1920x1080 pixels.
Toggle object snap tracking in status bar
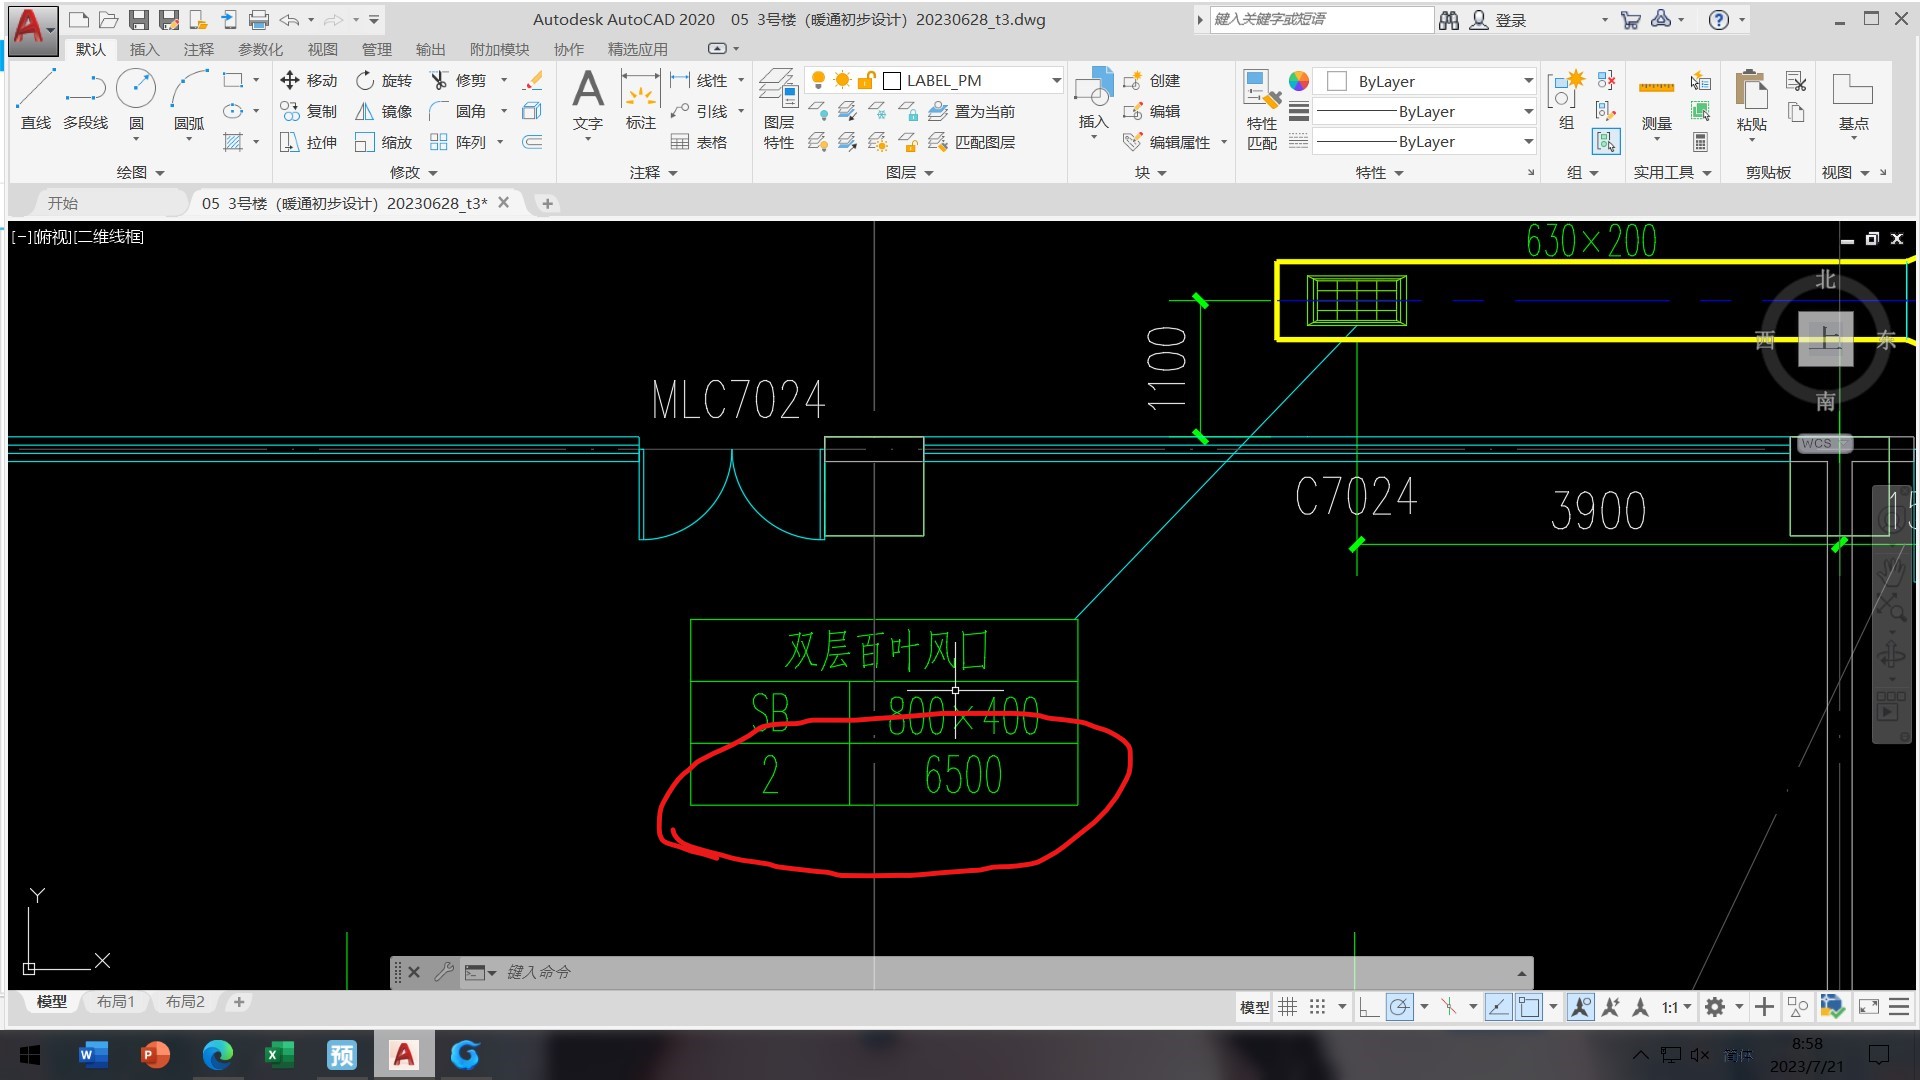pos(1498,1007)
